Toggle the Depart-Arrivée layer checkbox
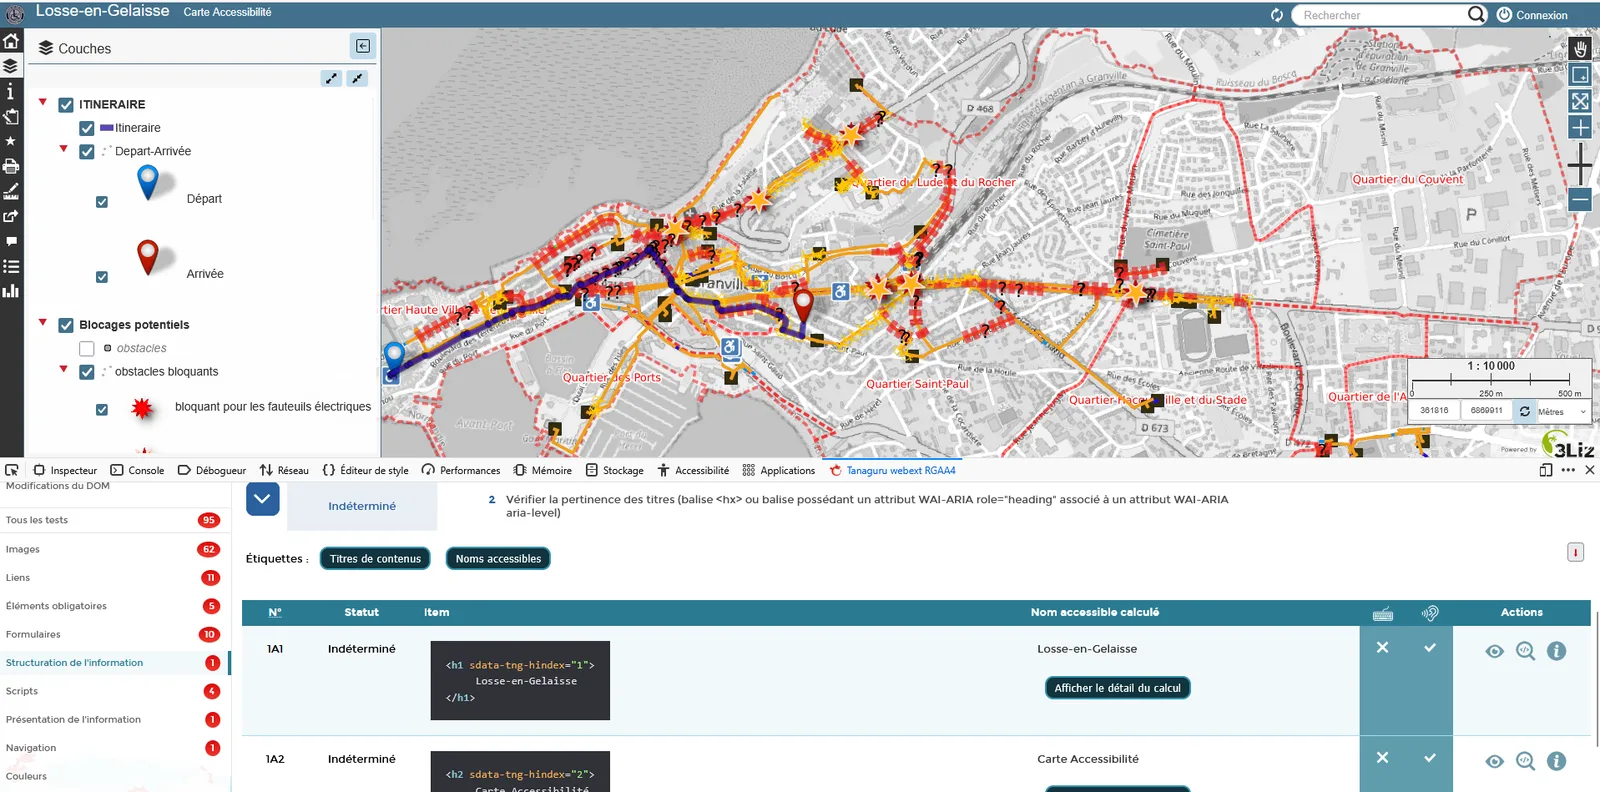Viewport: 1600px width, 792px height. 87,152
